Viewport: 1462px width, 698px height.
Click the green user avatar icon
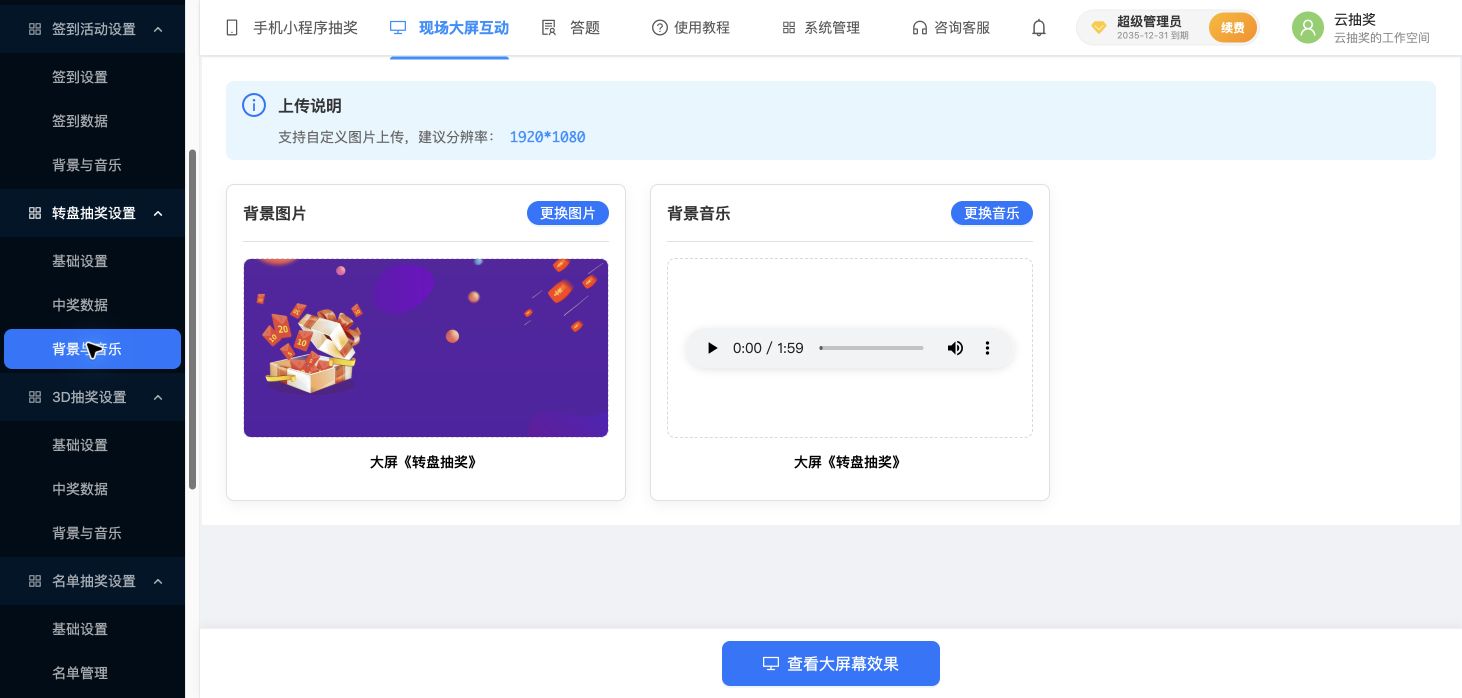(x=1308, y=28)
